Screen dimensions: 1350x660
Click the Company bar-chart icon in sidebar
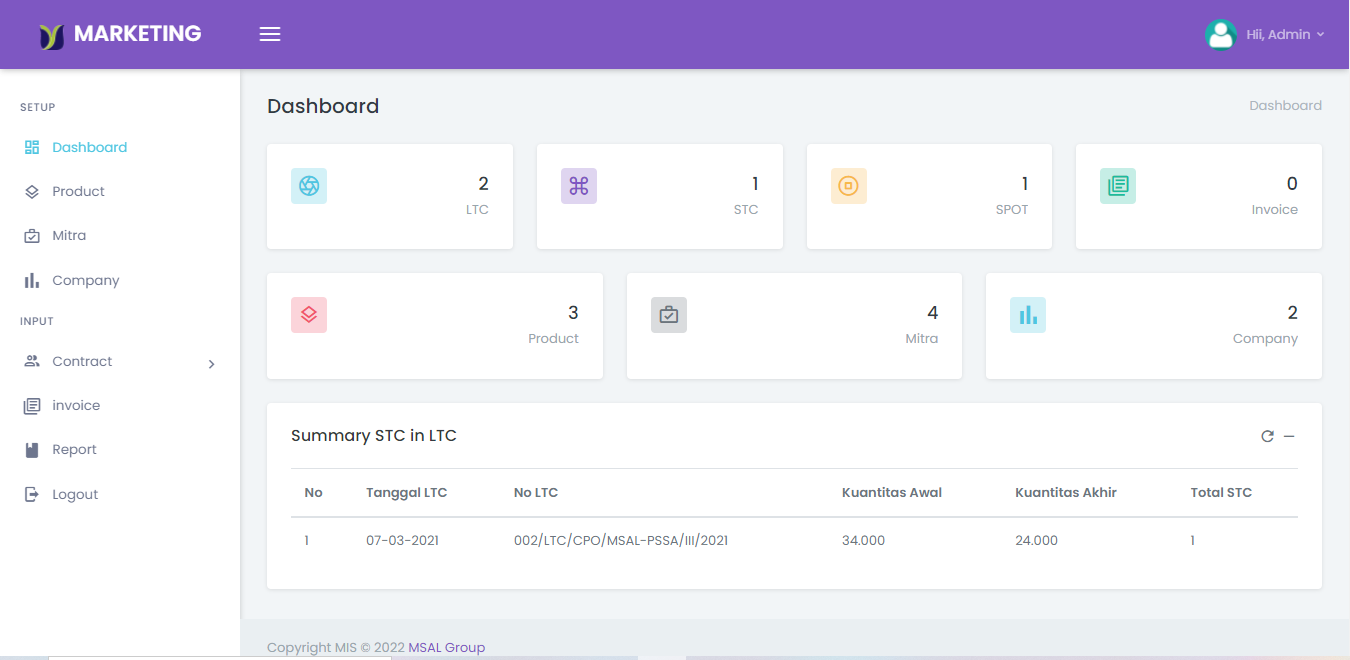click(x=30, y=280)
